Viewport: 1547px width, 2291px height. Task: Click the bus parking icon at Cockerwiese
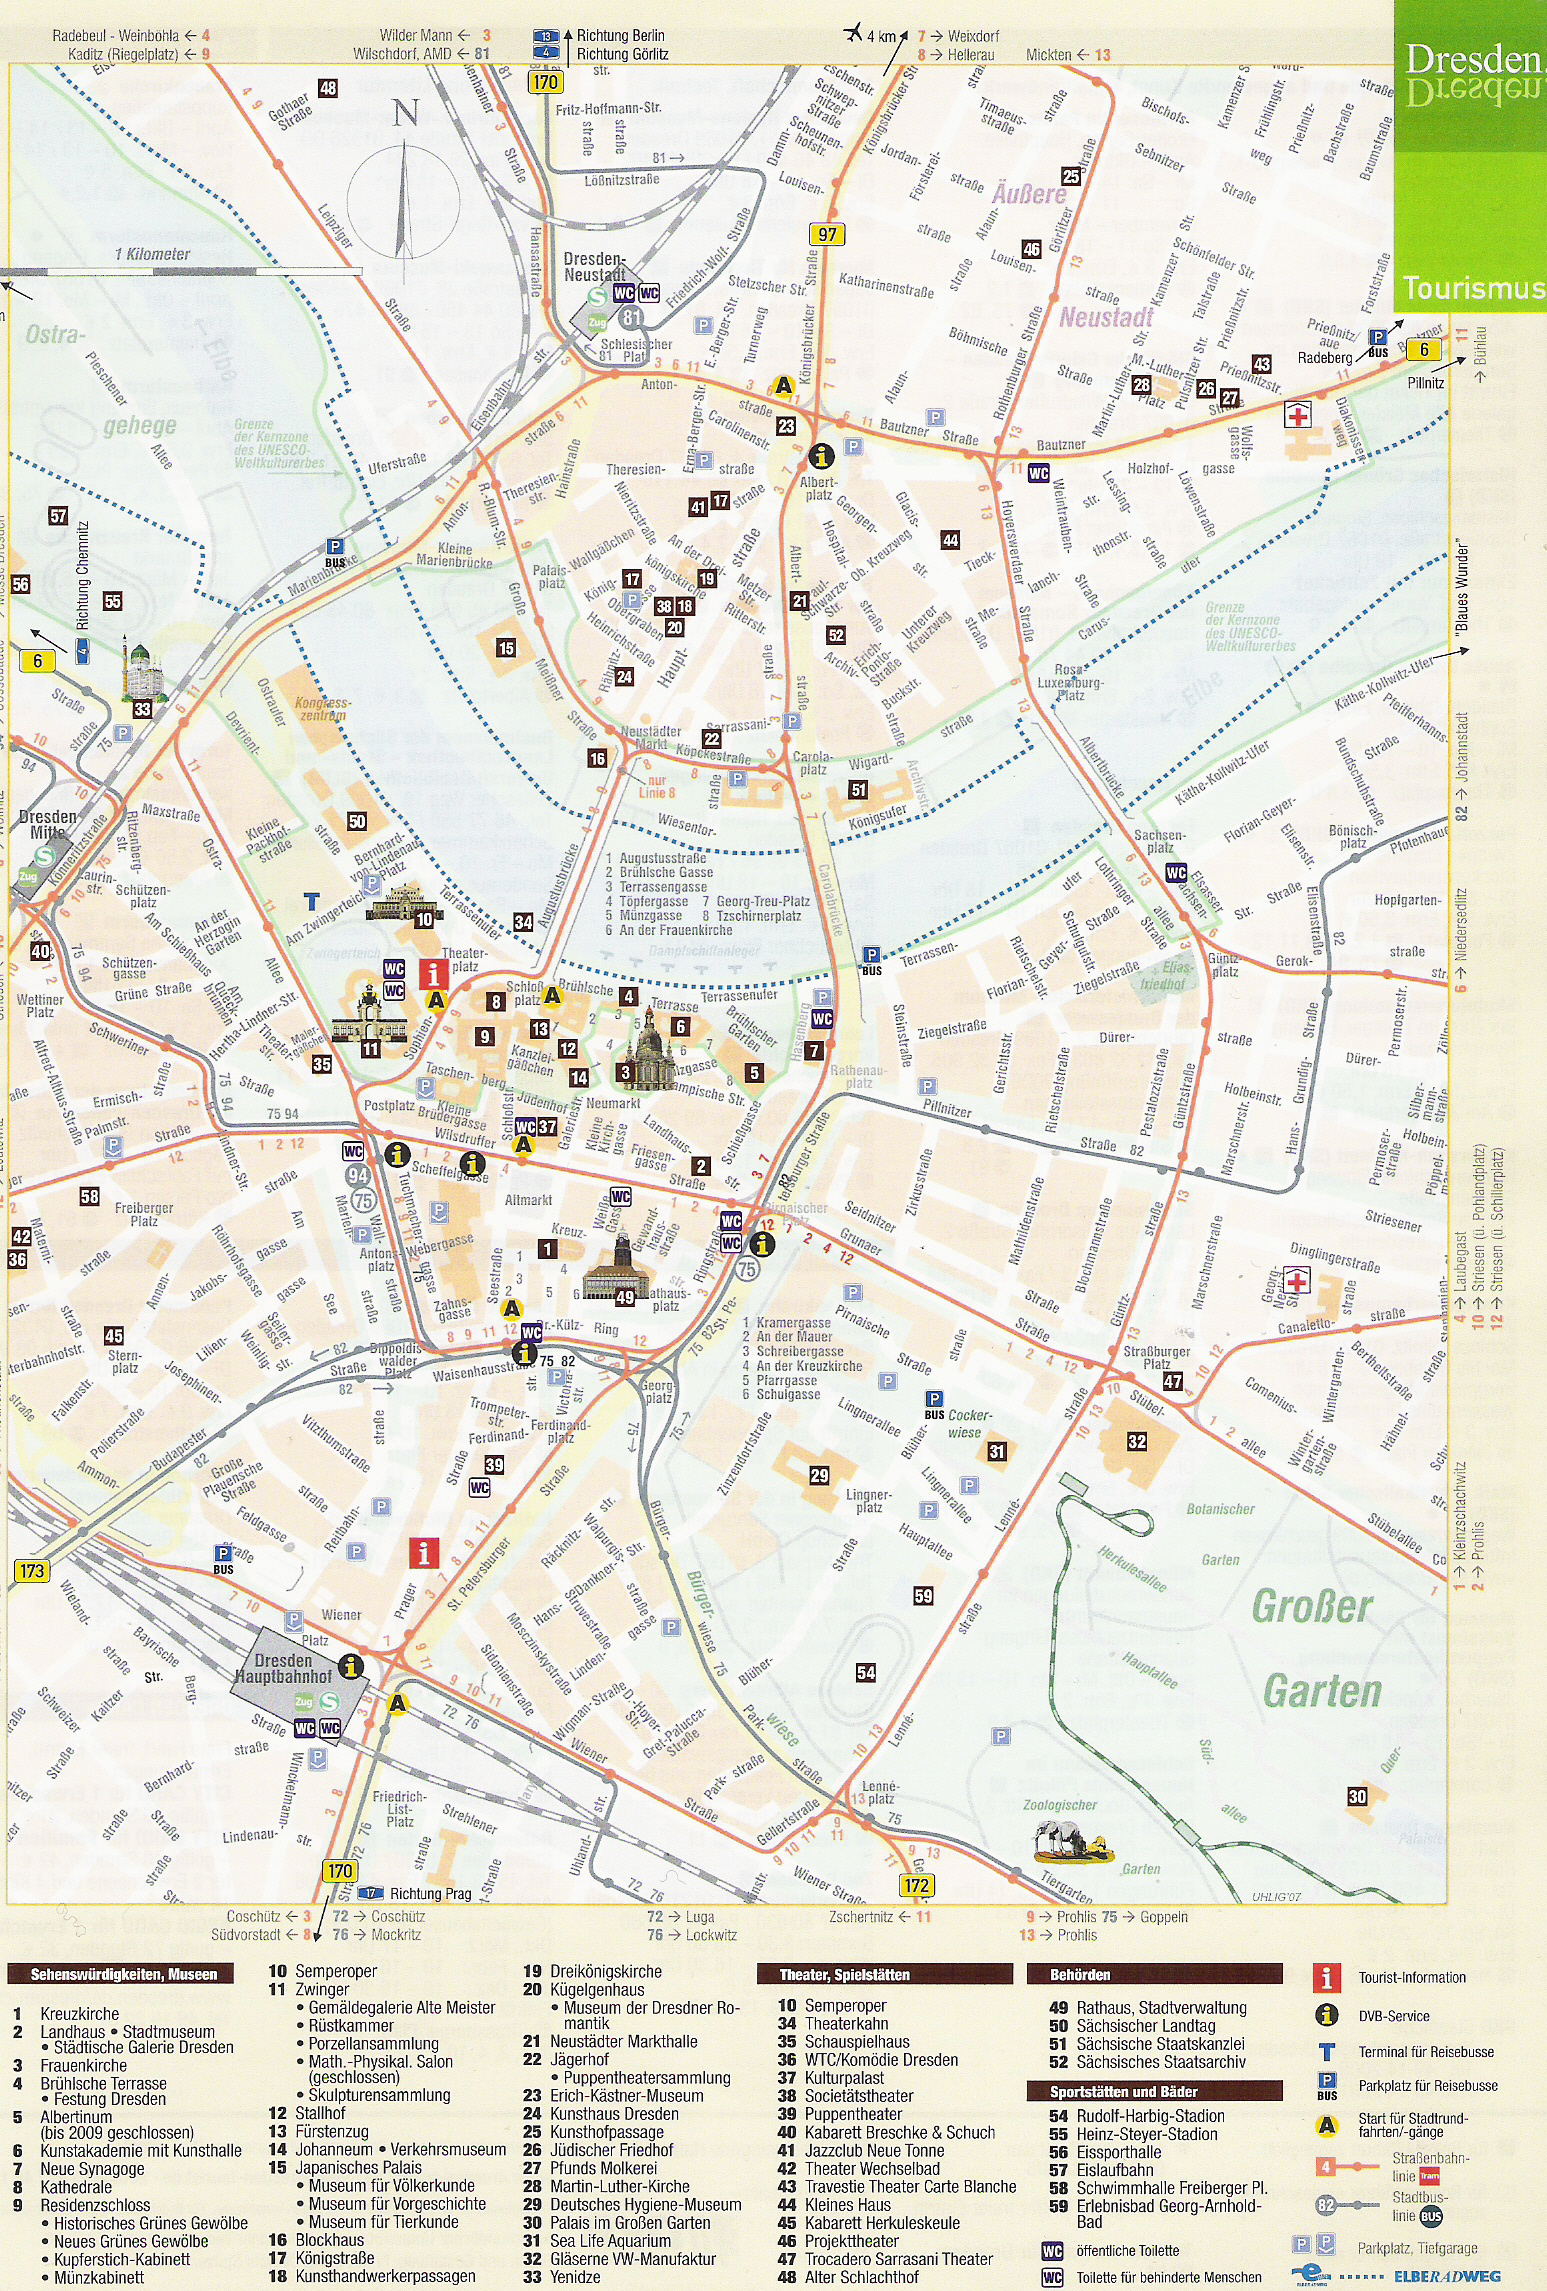[x=934, y=1405]
